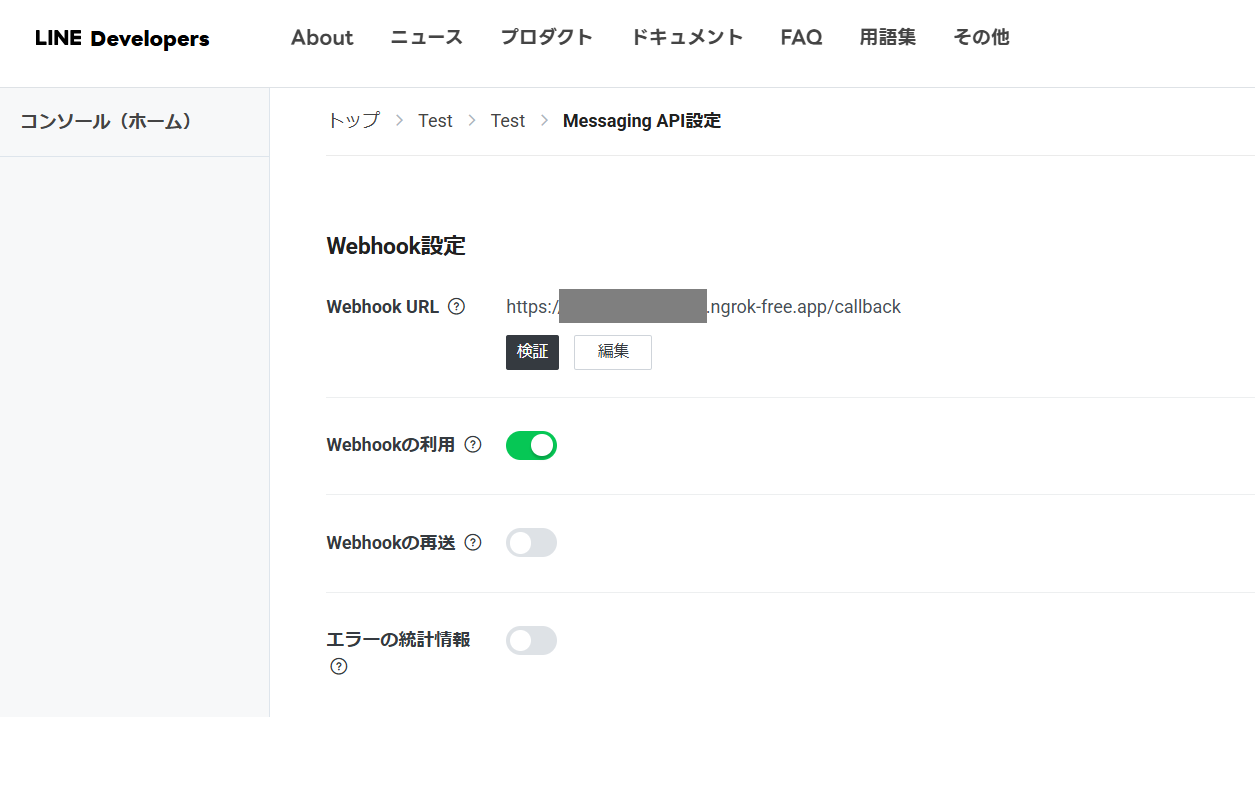This screenshot has height=795, width=1255.
Task: Disable the Webhookの利用 toggle
Action: [531, 445]
